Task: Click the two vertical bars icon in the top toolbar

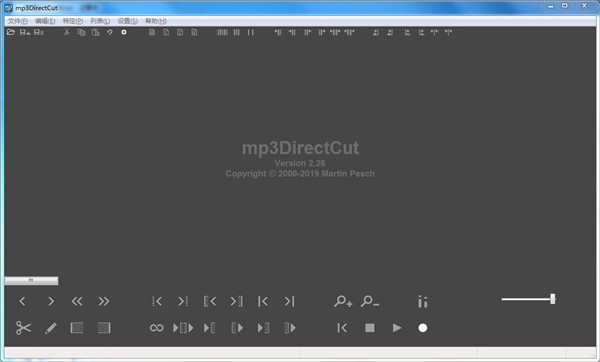Action: pyautogui.click(x=251, y=33)
